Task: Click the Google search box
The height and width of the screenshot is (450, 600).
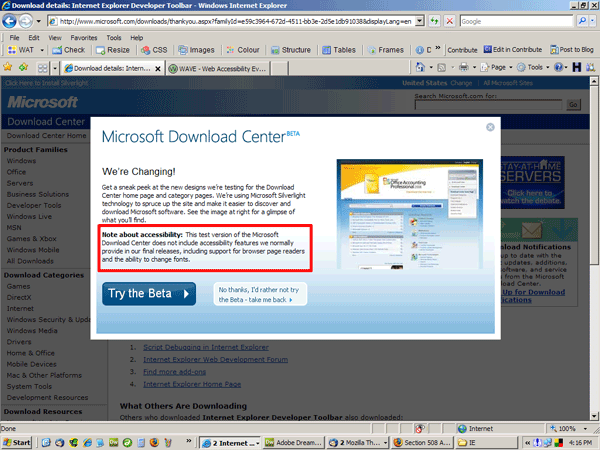Action: (x=517, y=21)
